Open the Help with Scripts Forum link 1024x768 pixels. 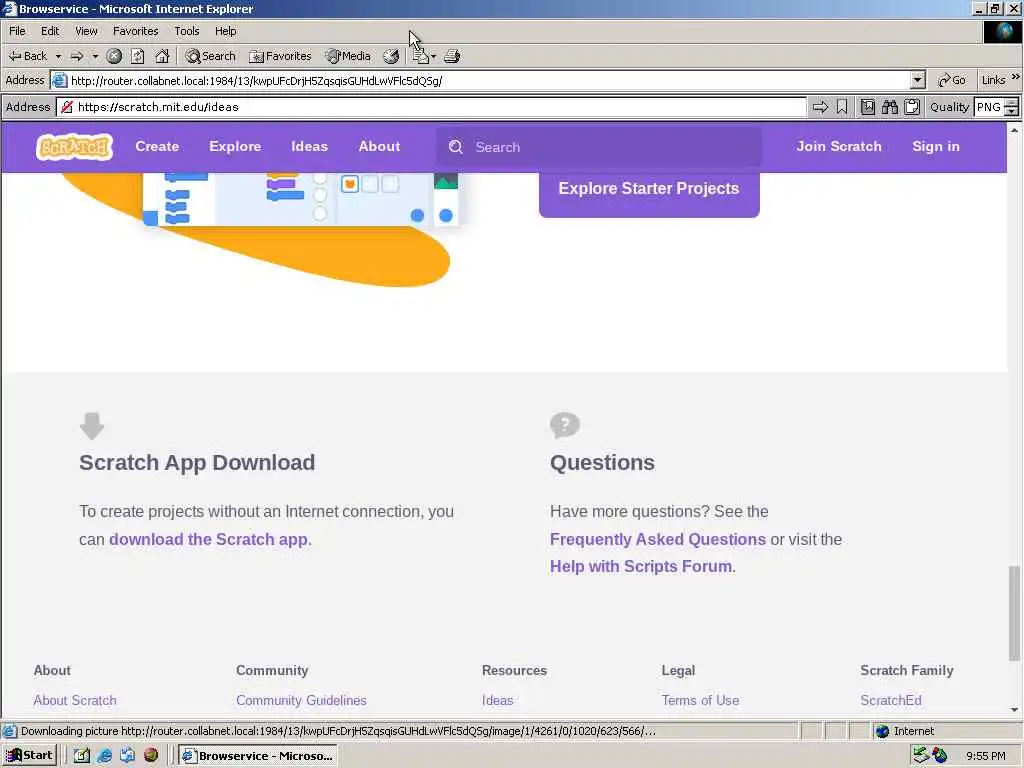641,566
